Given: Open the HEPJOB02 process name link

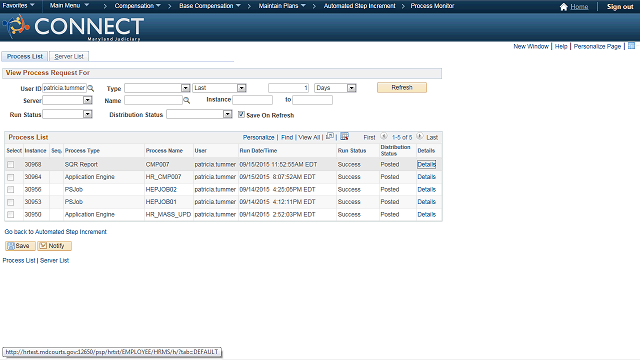Looking at the screenshot, I should [x=161, y=189].
